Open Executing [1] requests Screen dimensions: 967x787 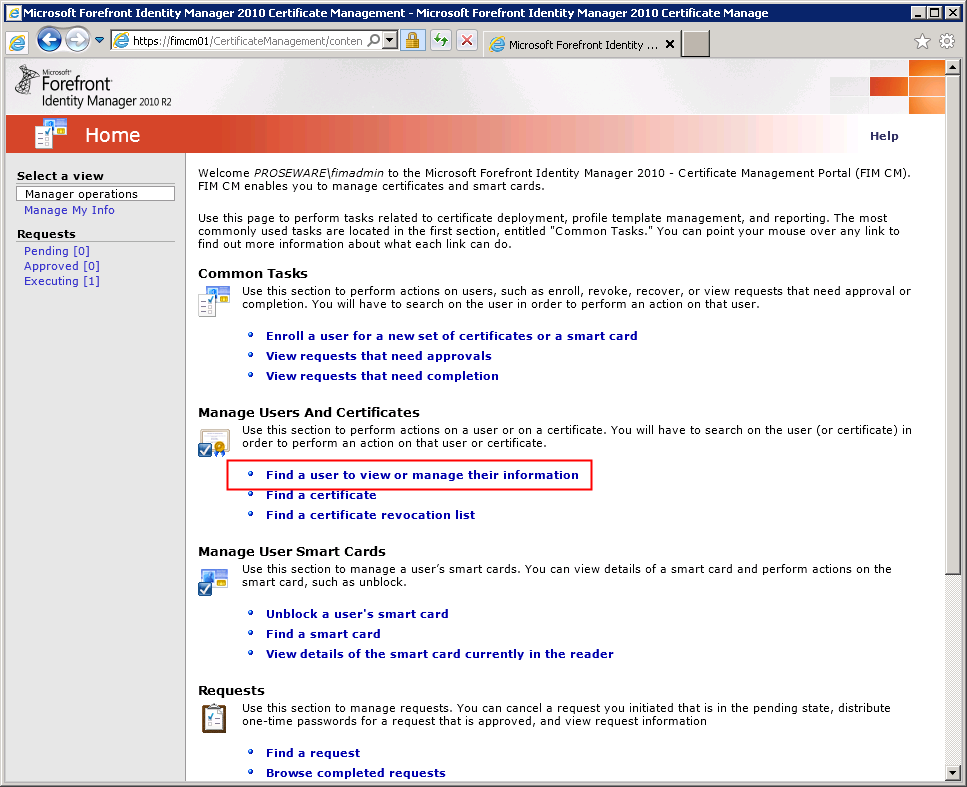(62, 281)
